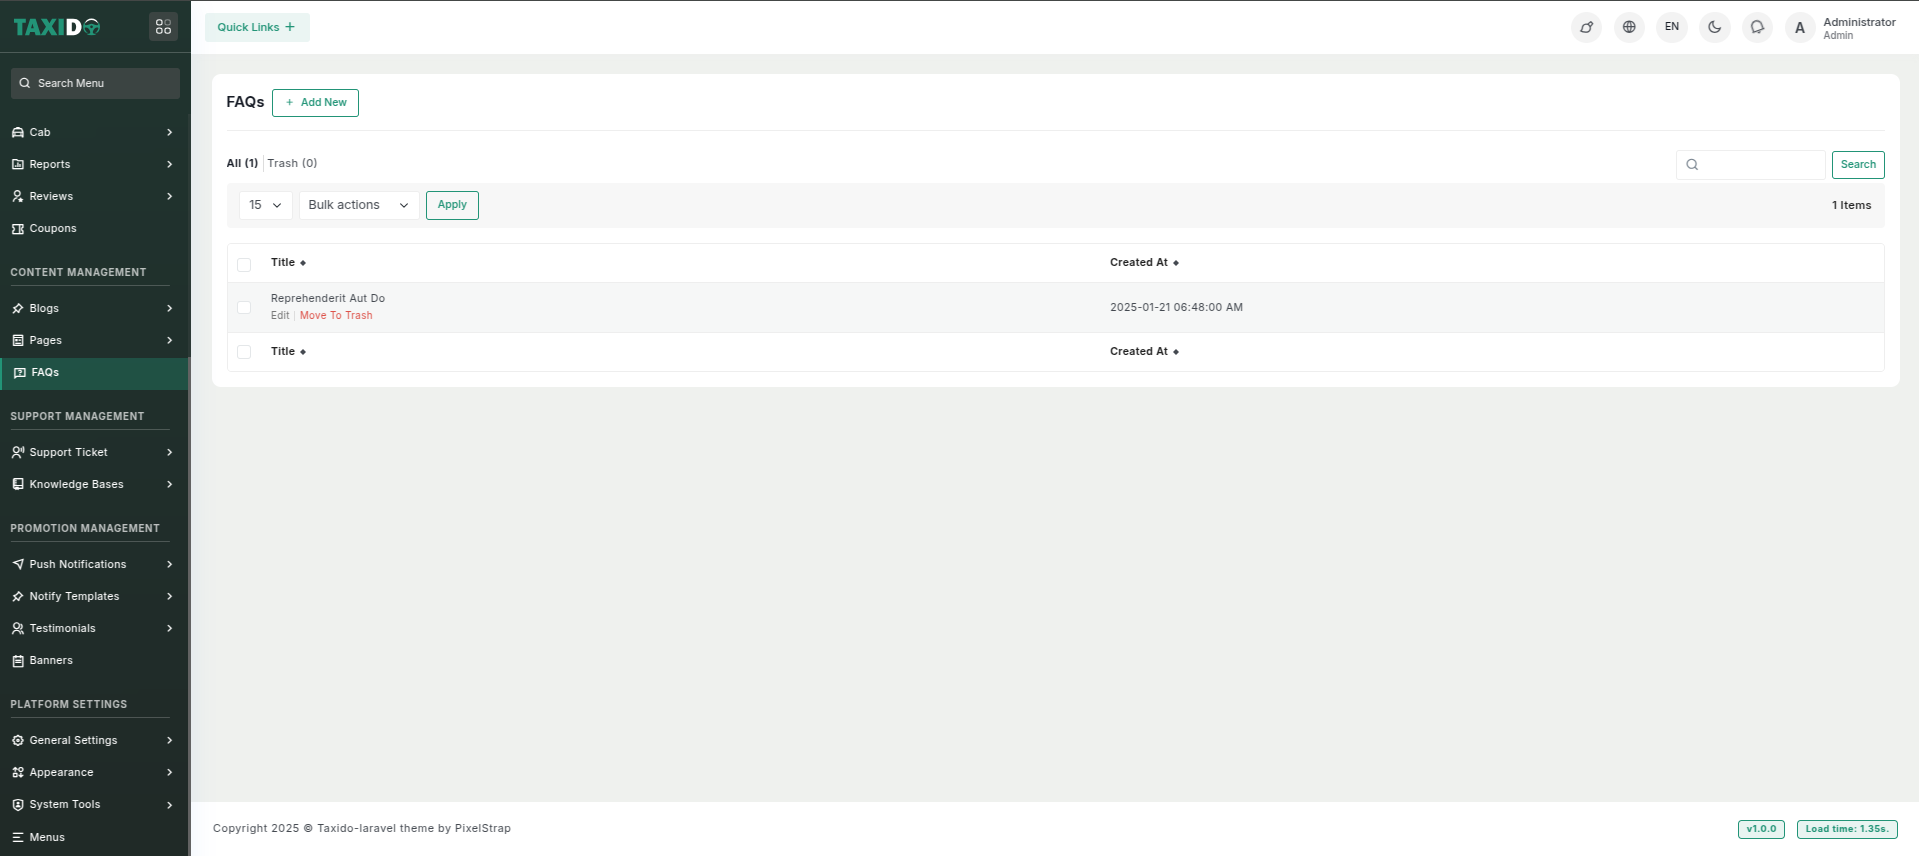Click the notifications bell icon
This screenshot has height=856, width=1919.
(1757, 27)
